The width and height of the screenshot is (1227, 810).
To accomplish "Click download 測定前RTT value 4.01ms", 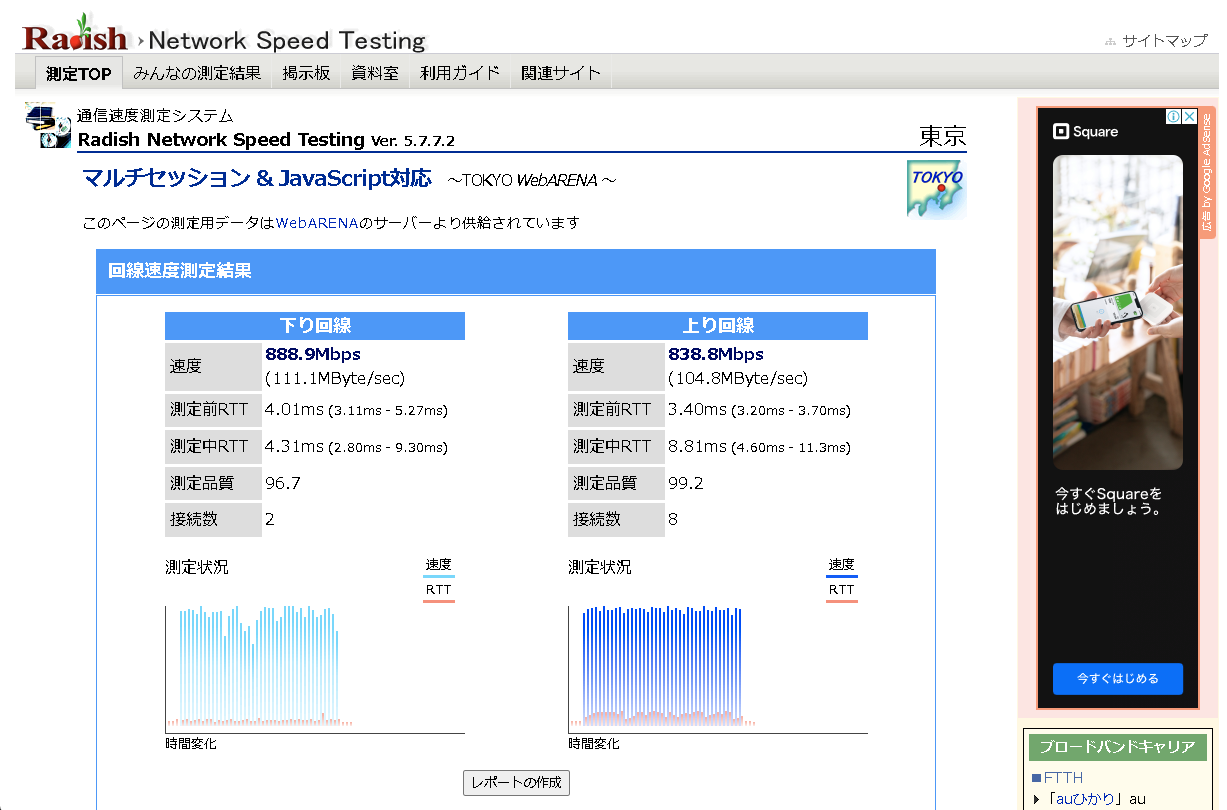I will coord(294,409).
